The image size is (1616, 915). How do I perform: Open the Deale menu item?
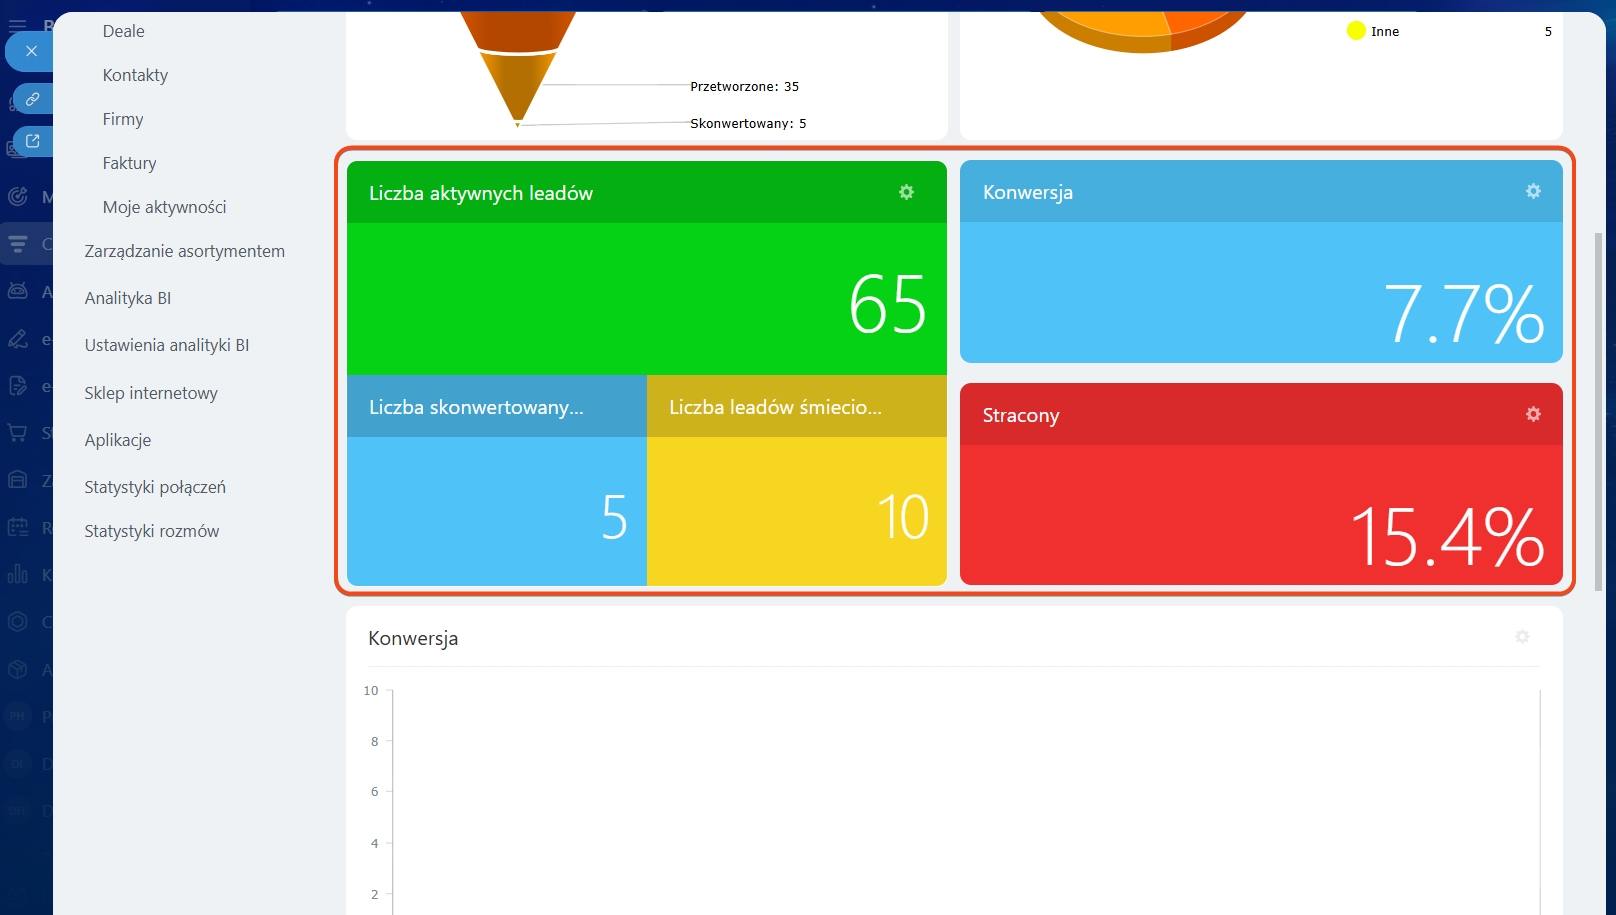[123, 31]
